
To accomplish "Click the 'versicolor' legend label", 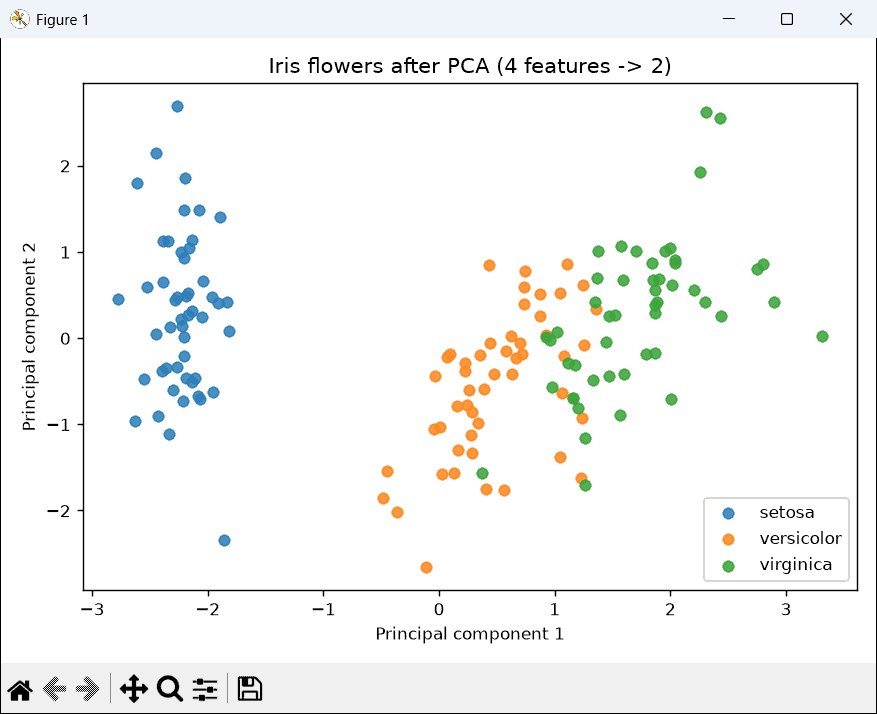I will point(800,538).
